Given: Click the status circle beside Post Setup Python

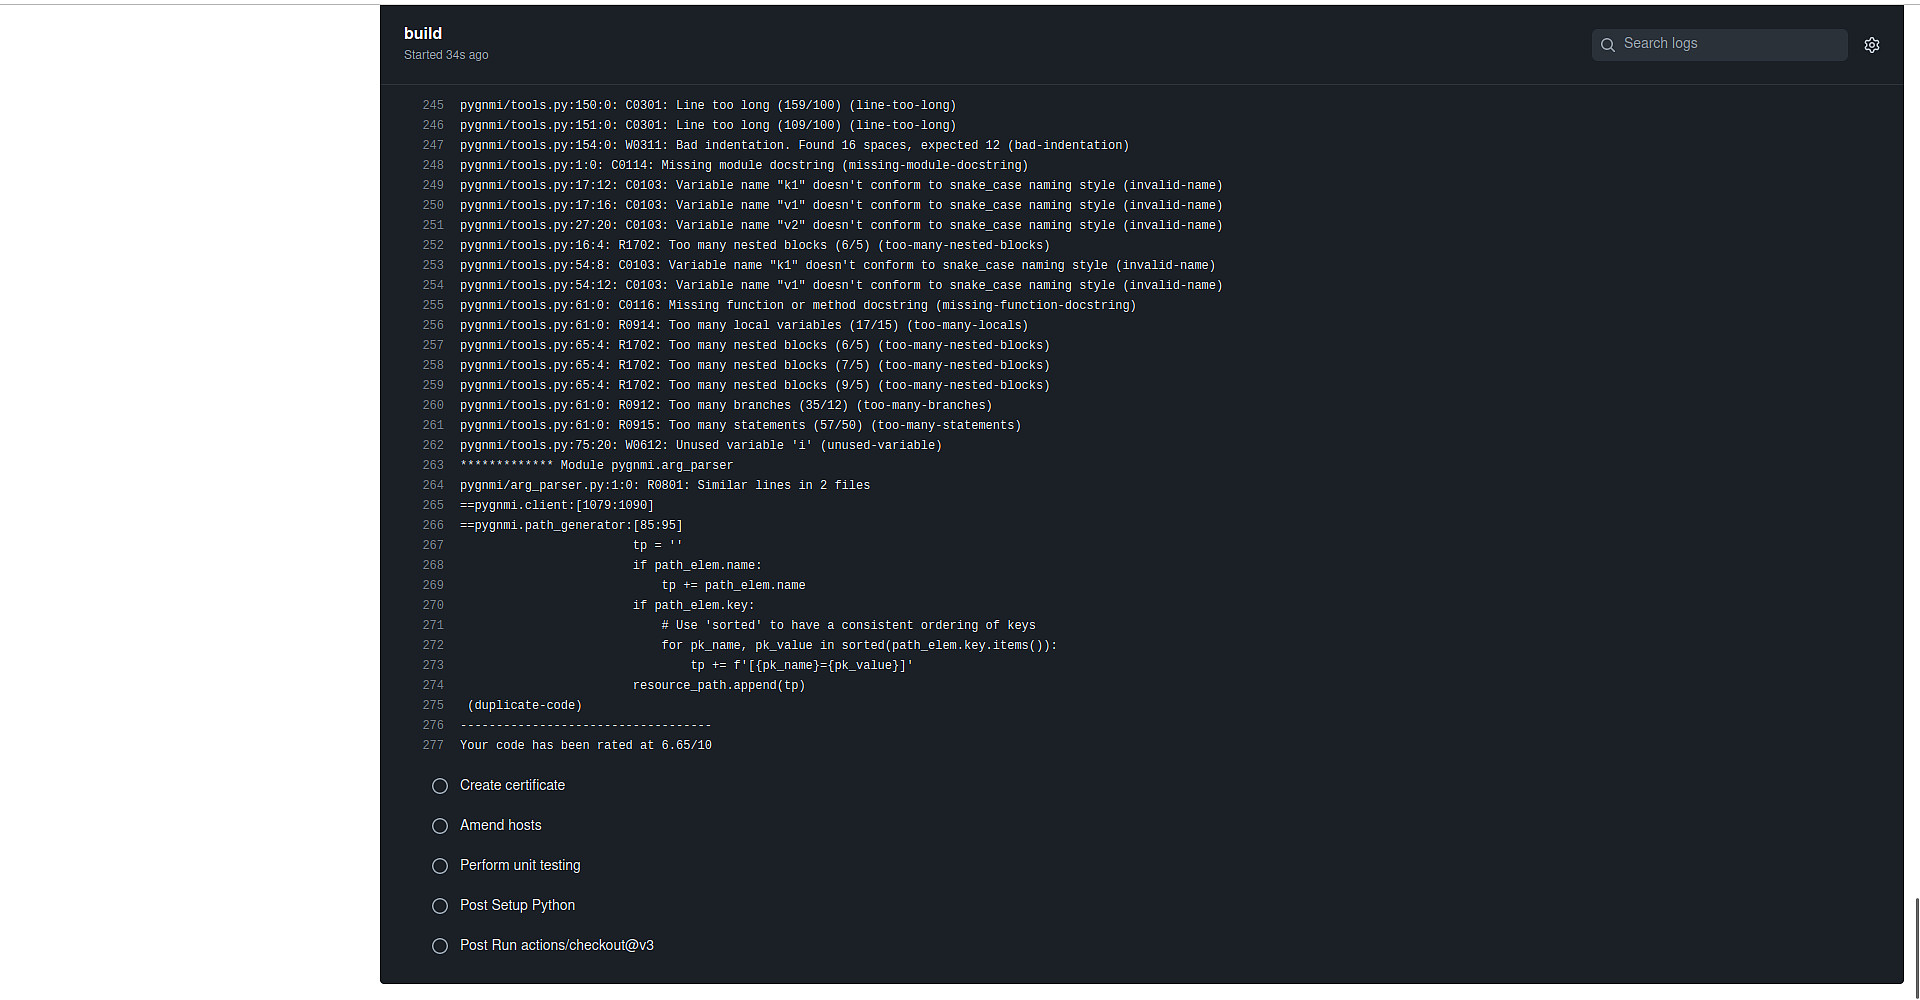Looking at the screenshot, I should [x=440, y=906].
